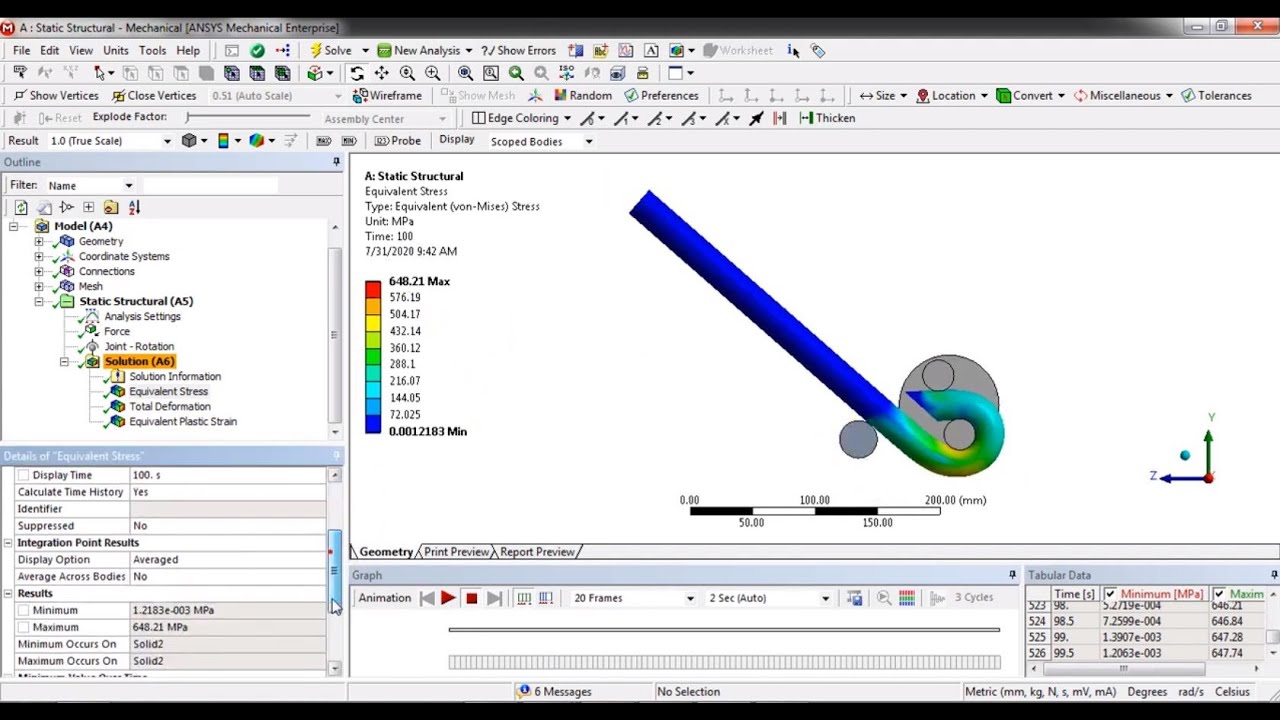The width and height of the screenshot is (1280, 720).
Task: Click the Play animation button
Action: [447, 598]
